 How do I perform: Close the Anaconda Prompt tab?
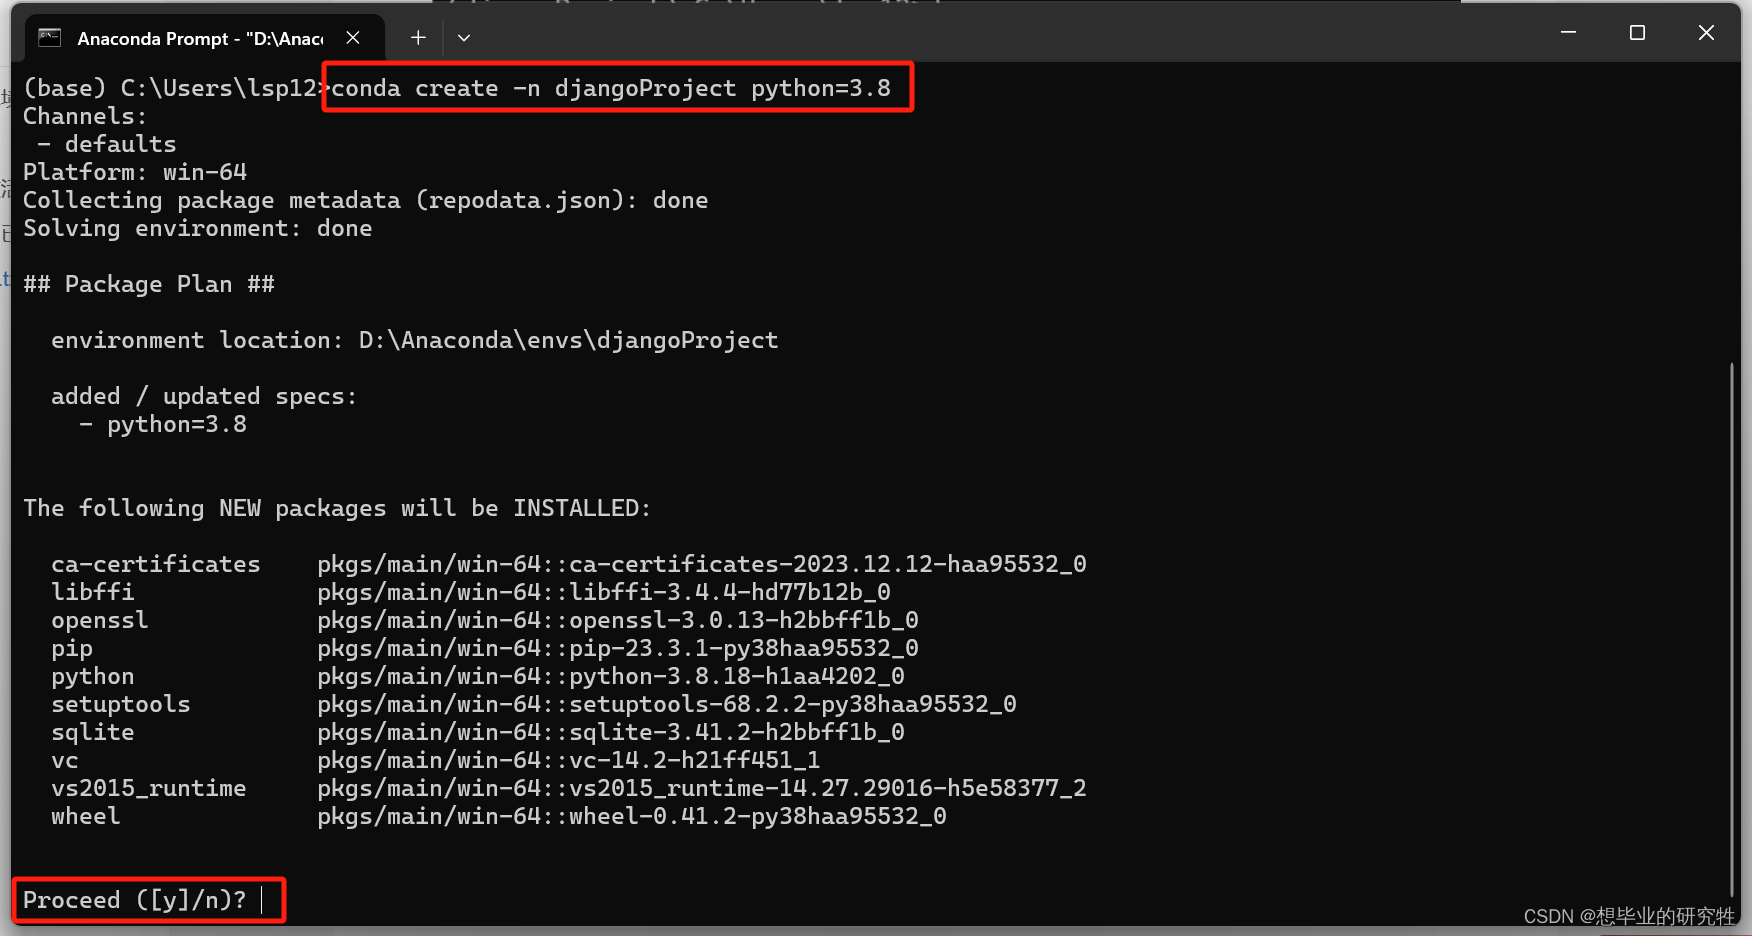[352, 37]
